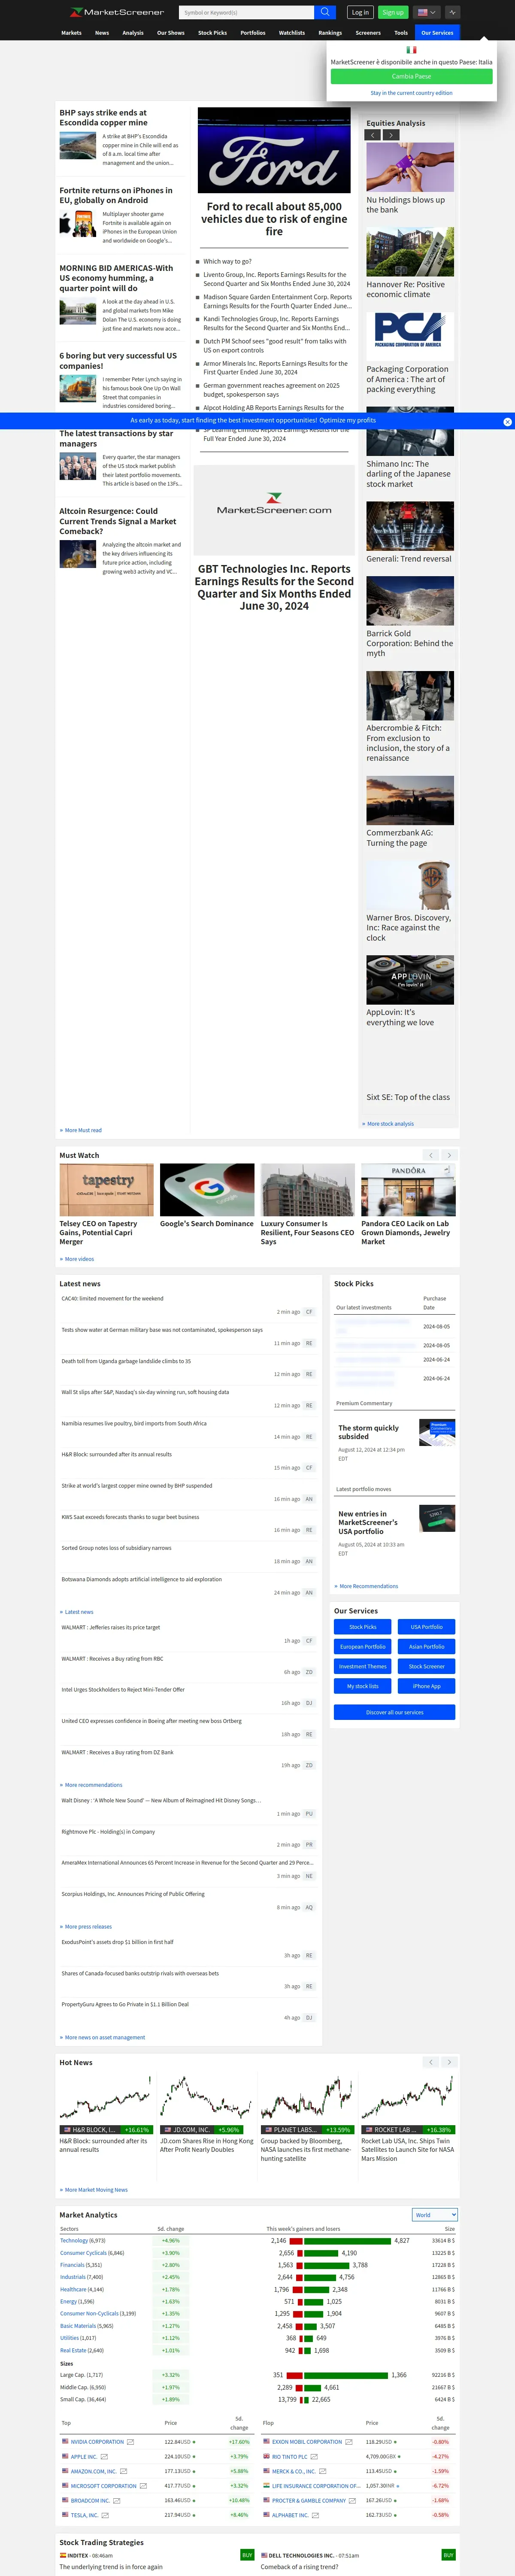Viewport: 515px width, 2576px height.
Task: Select the Our Services tab
Action: point(437,32)
